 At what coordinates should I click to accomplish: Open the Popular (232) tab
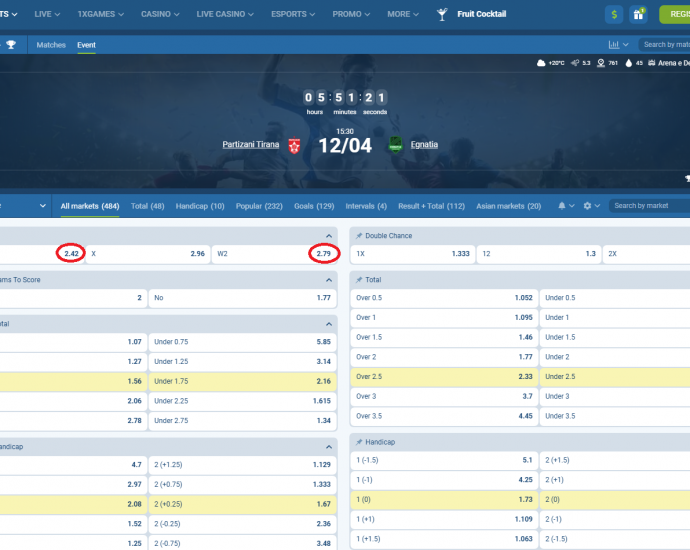pos(259,206)
